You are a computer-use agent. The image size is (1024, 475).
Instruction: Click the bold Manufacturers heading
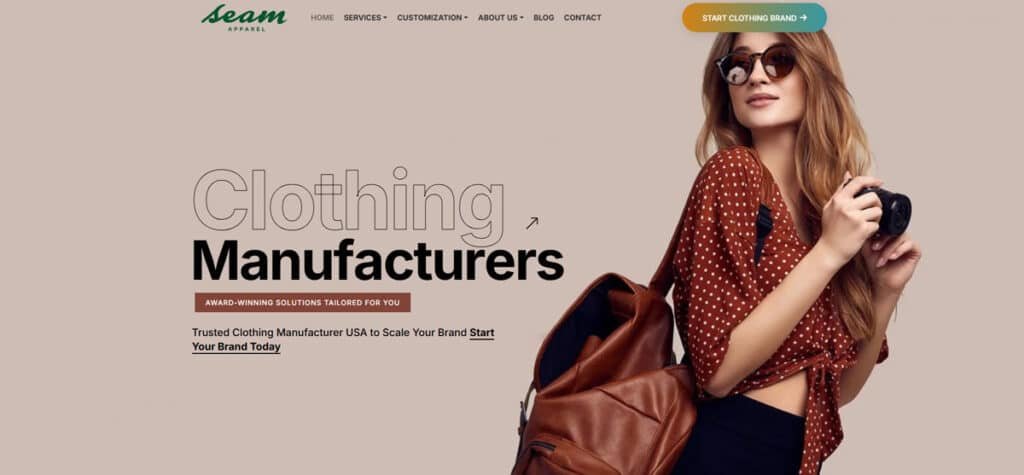pyautogui.click(x=377, y=261)
